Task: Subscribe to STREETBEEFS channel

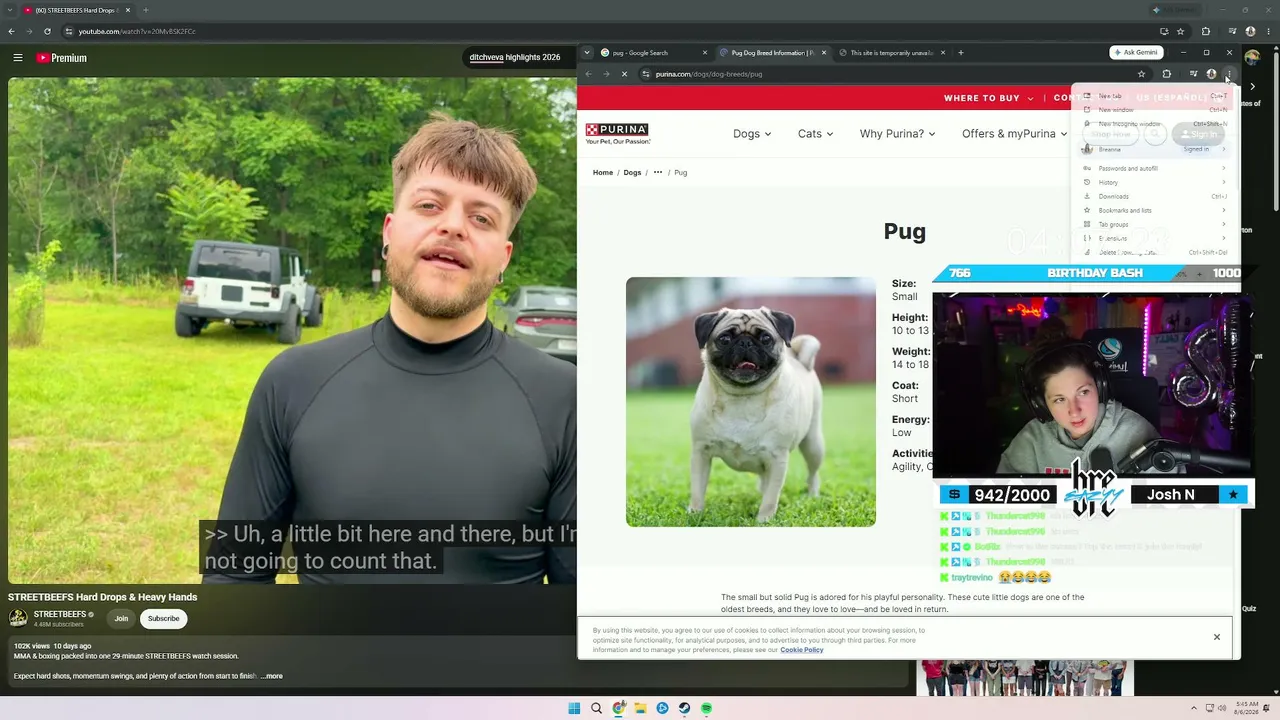Action: pos(164,618)
